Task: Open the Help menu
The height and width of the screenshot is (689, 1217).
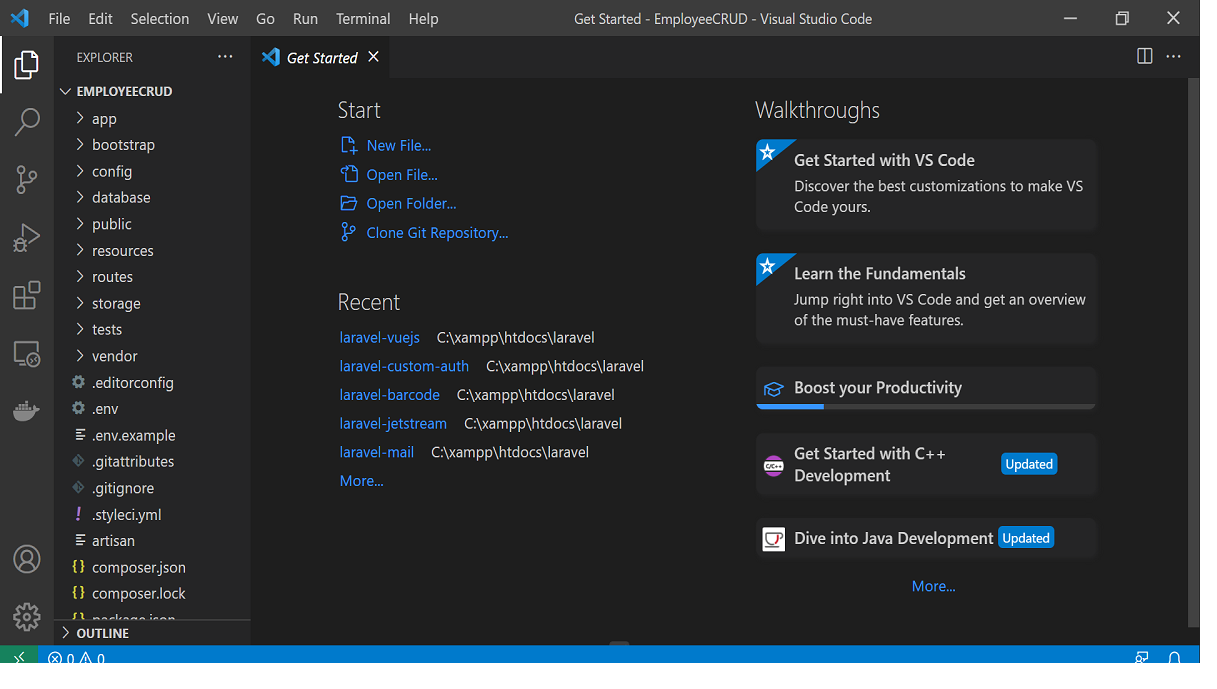Action: (x=423, y=18)
